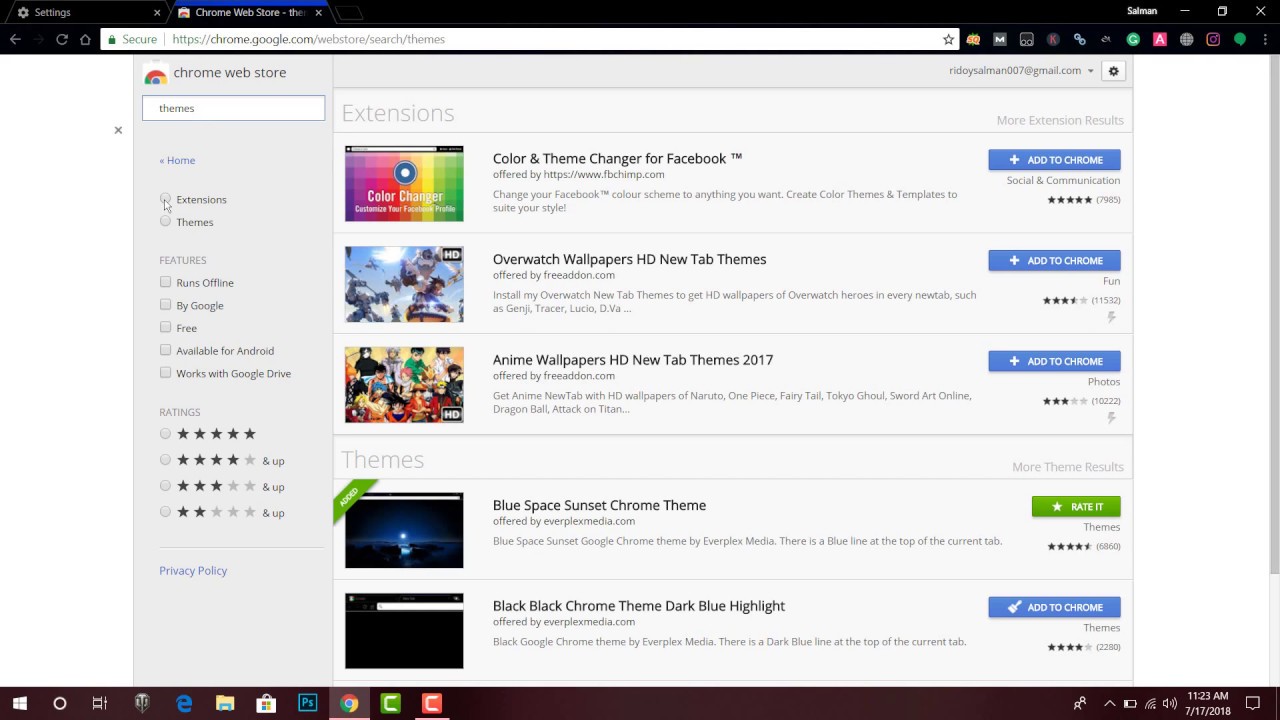Bookmark this page with the star icon
The image size is (1280, 720).
pos(948,39)
